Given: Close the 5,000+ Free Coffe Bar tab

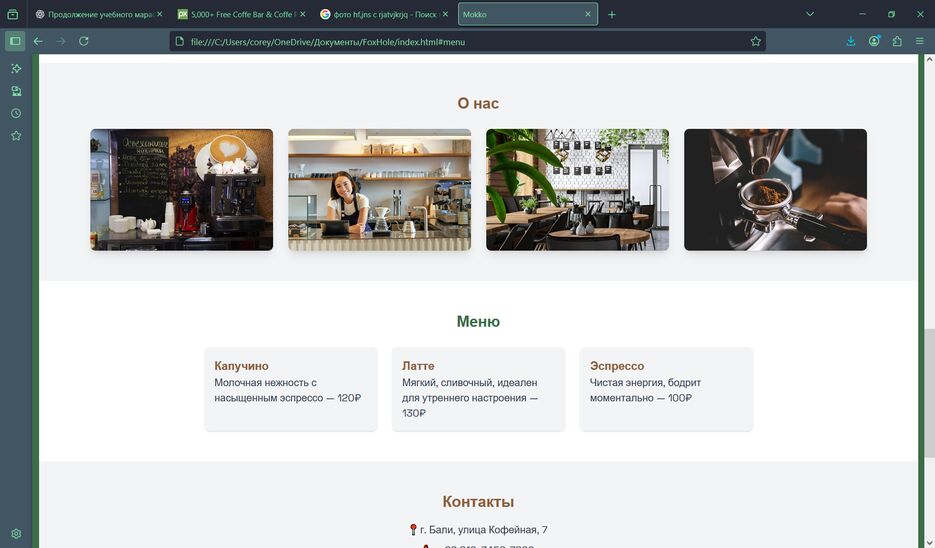Looking at the screenshot, I should pos(303,14).
